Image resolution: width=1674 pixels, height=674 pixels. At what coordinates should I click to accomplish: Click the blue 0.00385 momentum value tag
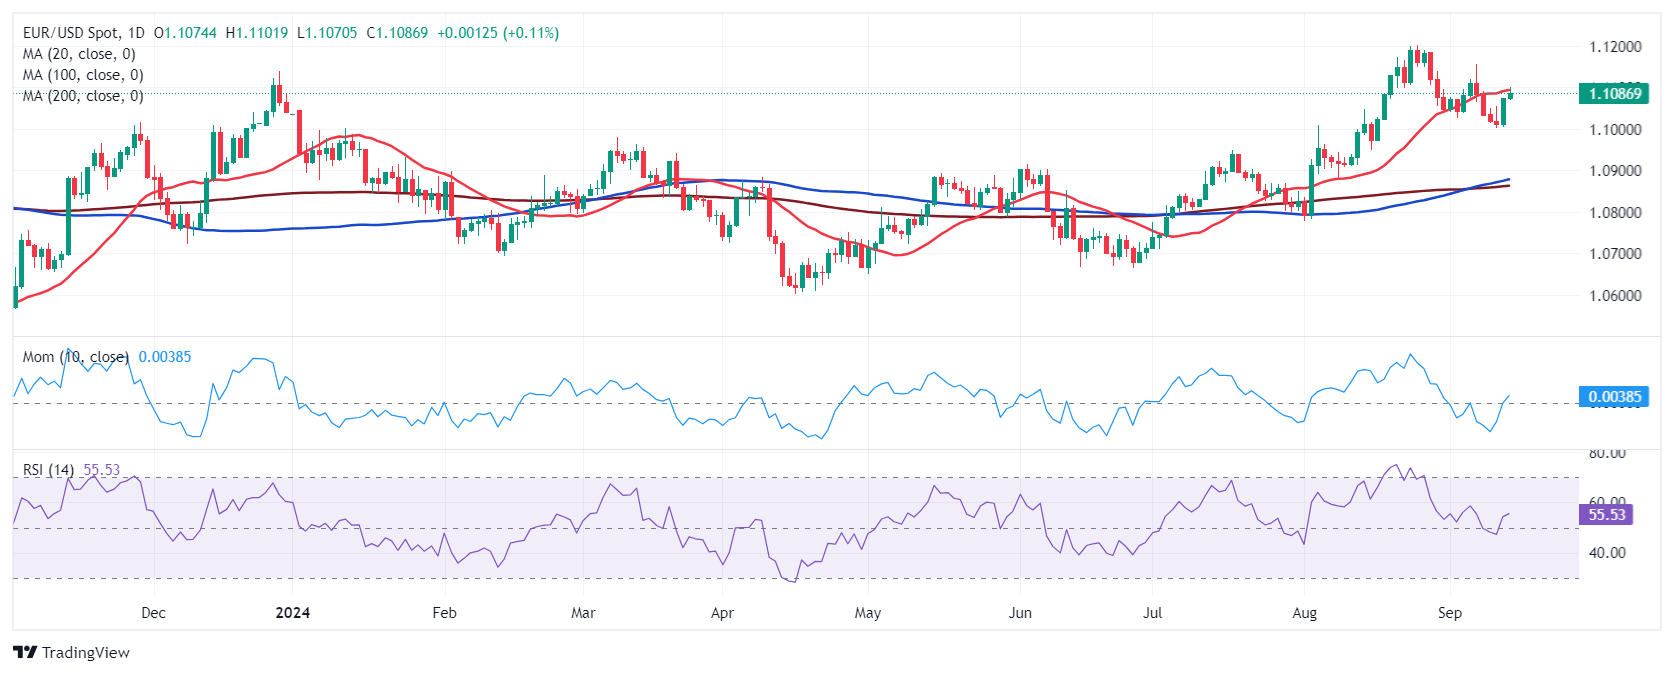tap(1614, 397)
